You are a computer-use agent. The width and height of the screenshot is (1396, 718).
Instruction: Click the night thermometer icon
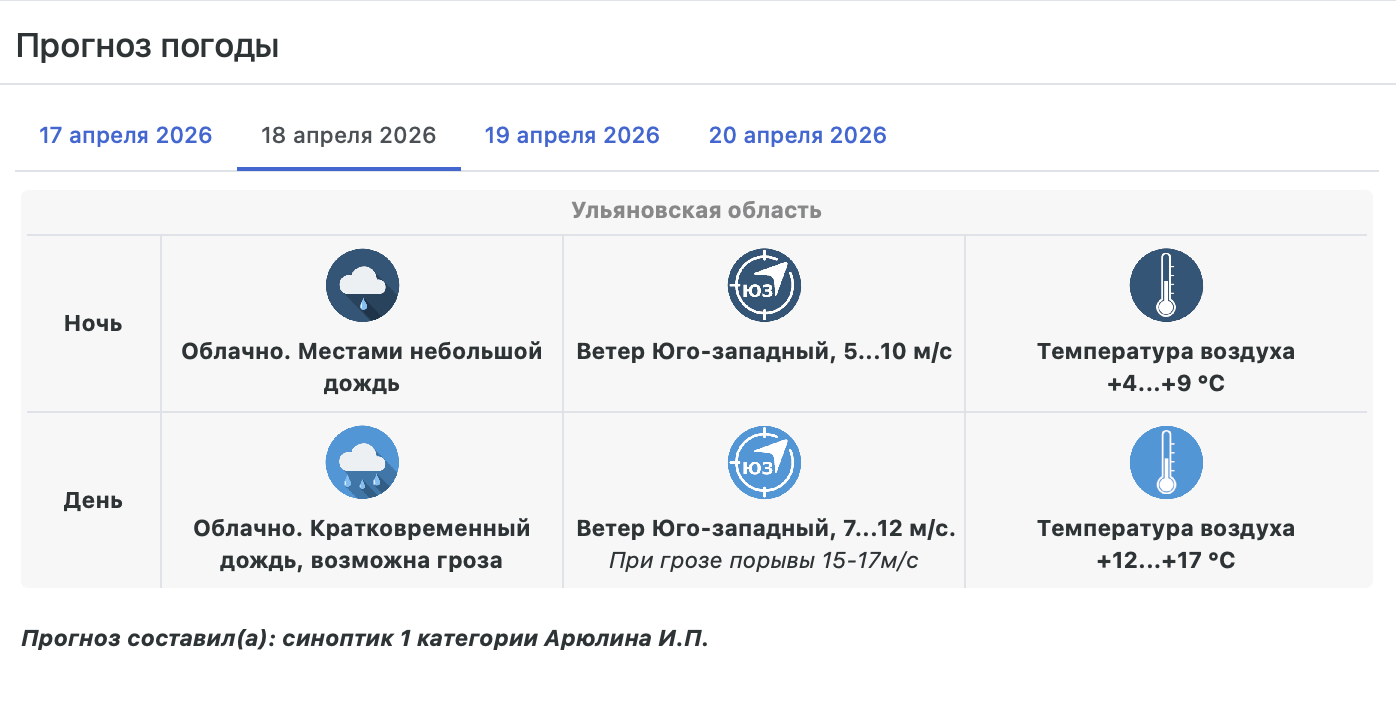point(1165,286)
